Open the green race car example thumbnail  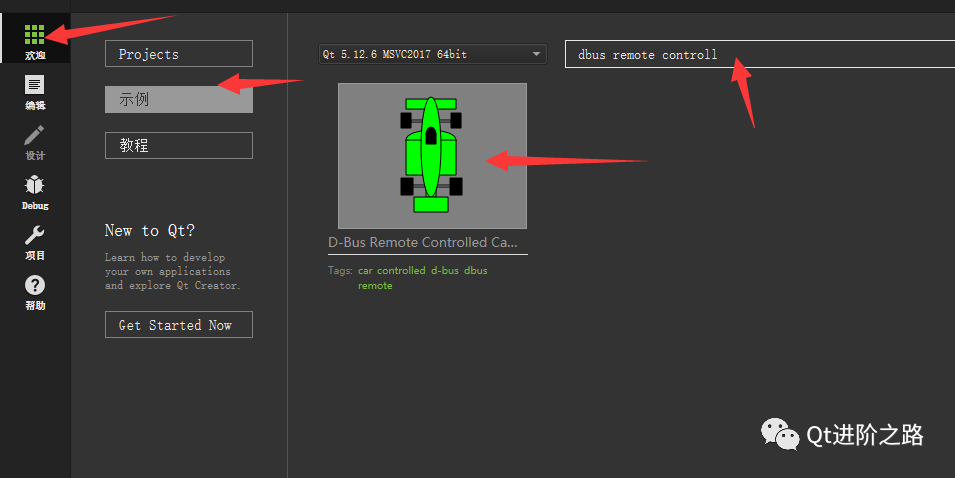[x=432, y=156]
